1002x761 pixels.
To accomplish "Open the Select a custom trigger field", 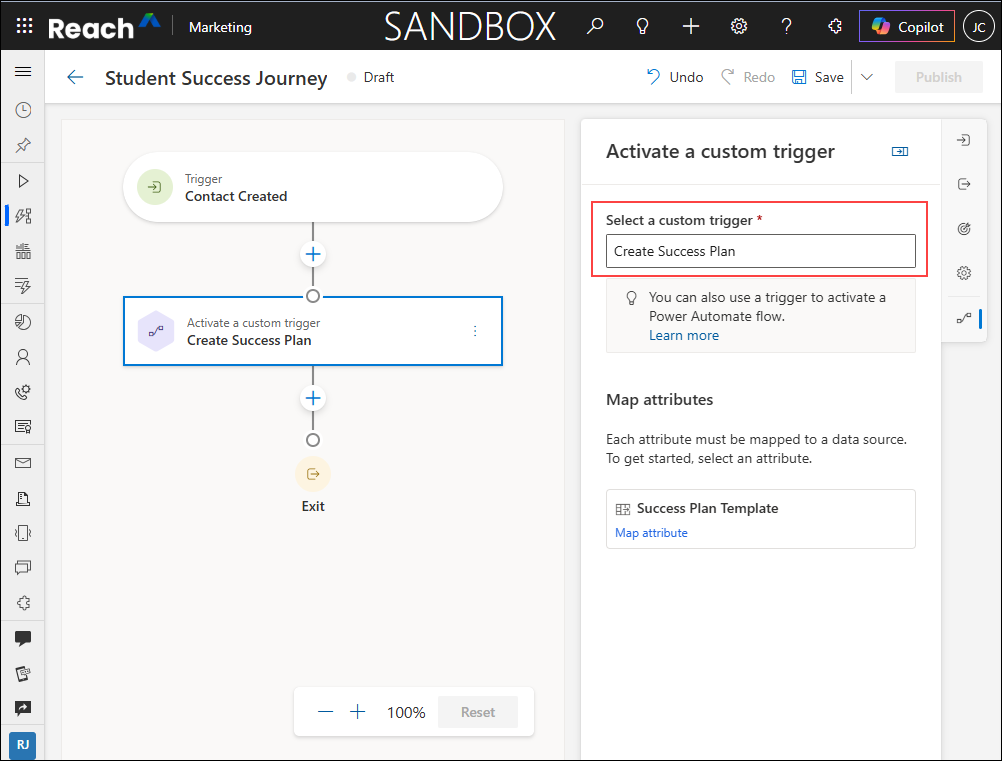I will [760, 251].
